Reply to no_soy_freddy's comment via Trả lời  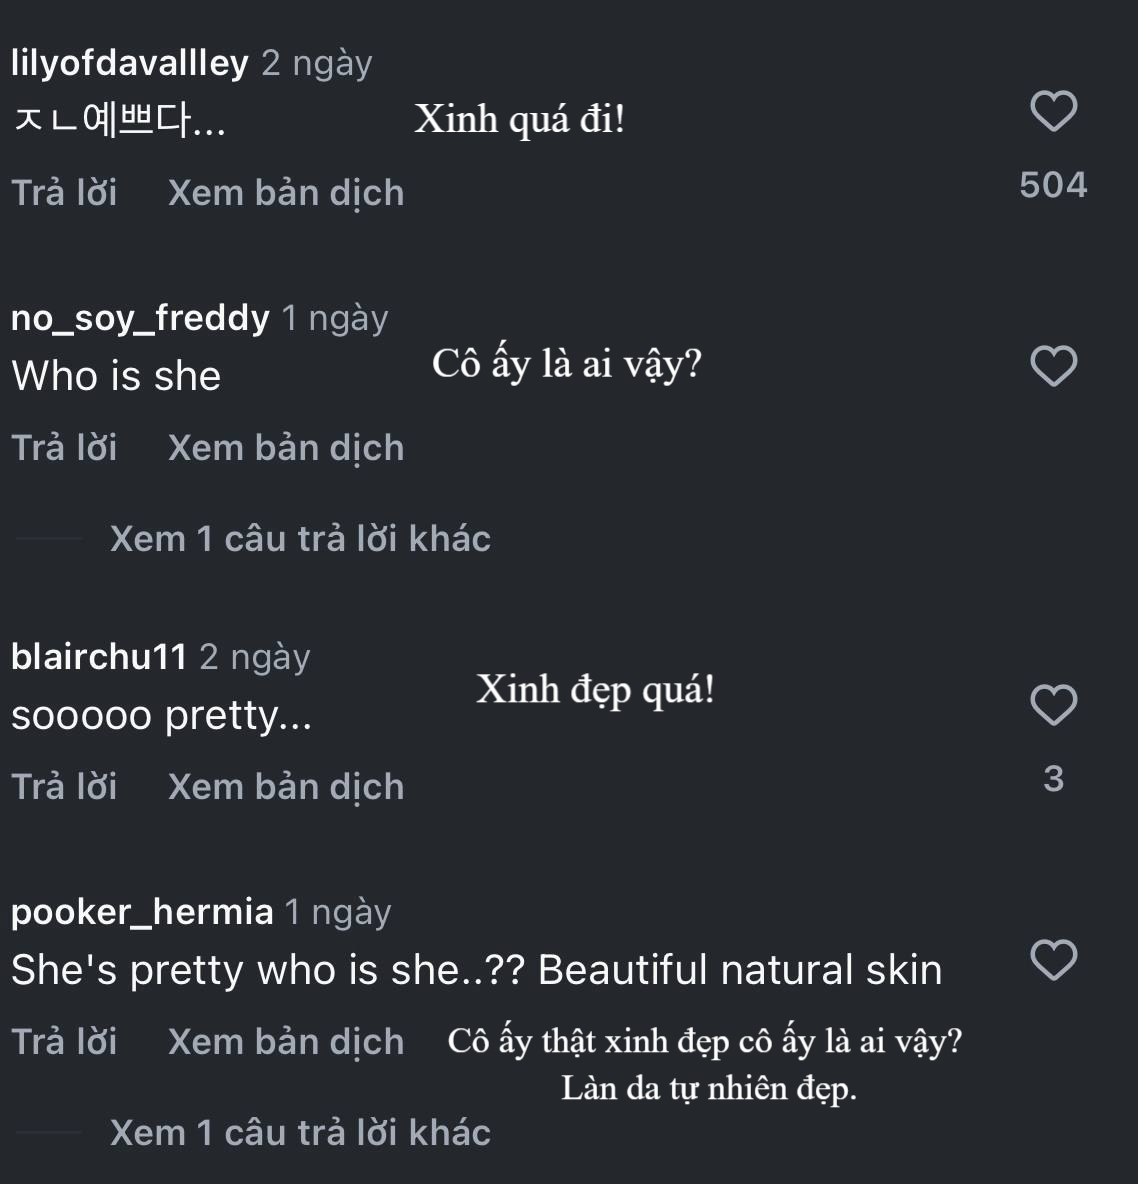point(63,447)
